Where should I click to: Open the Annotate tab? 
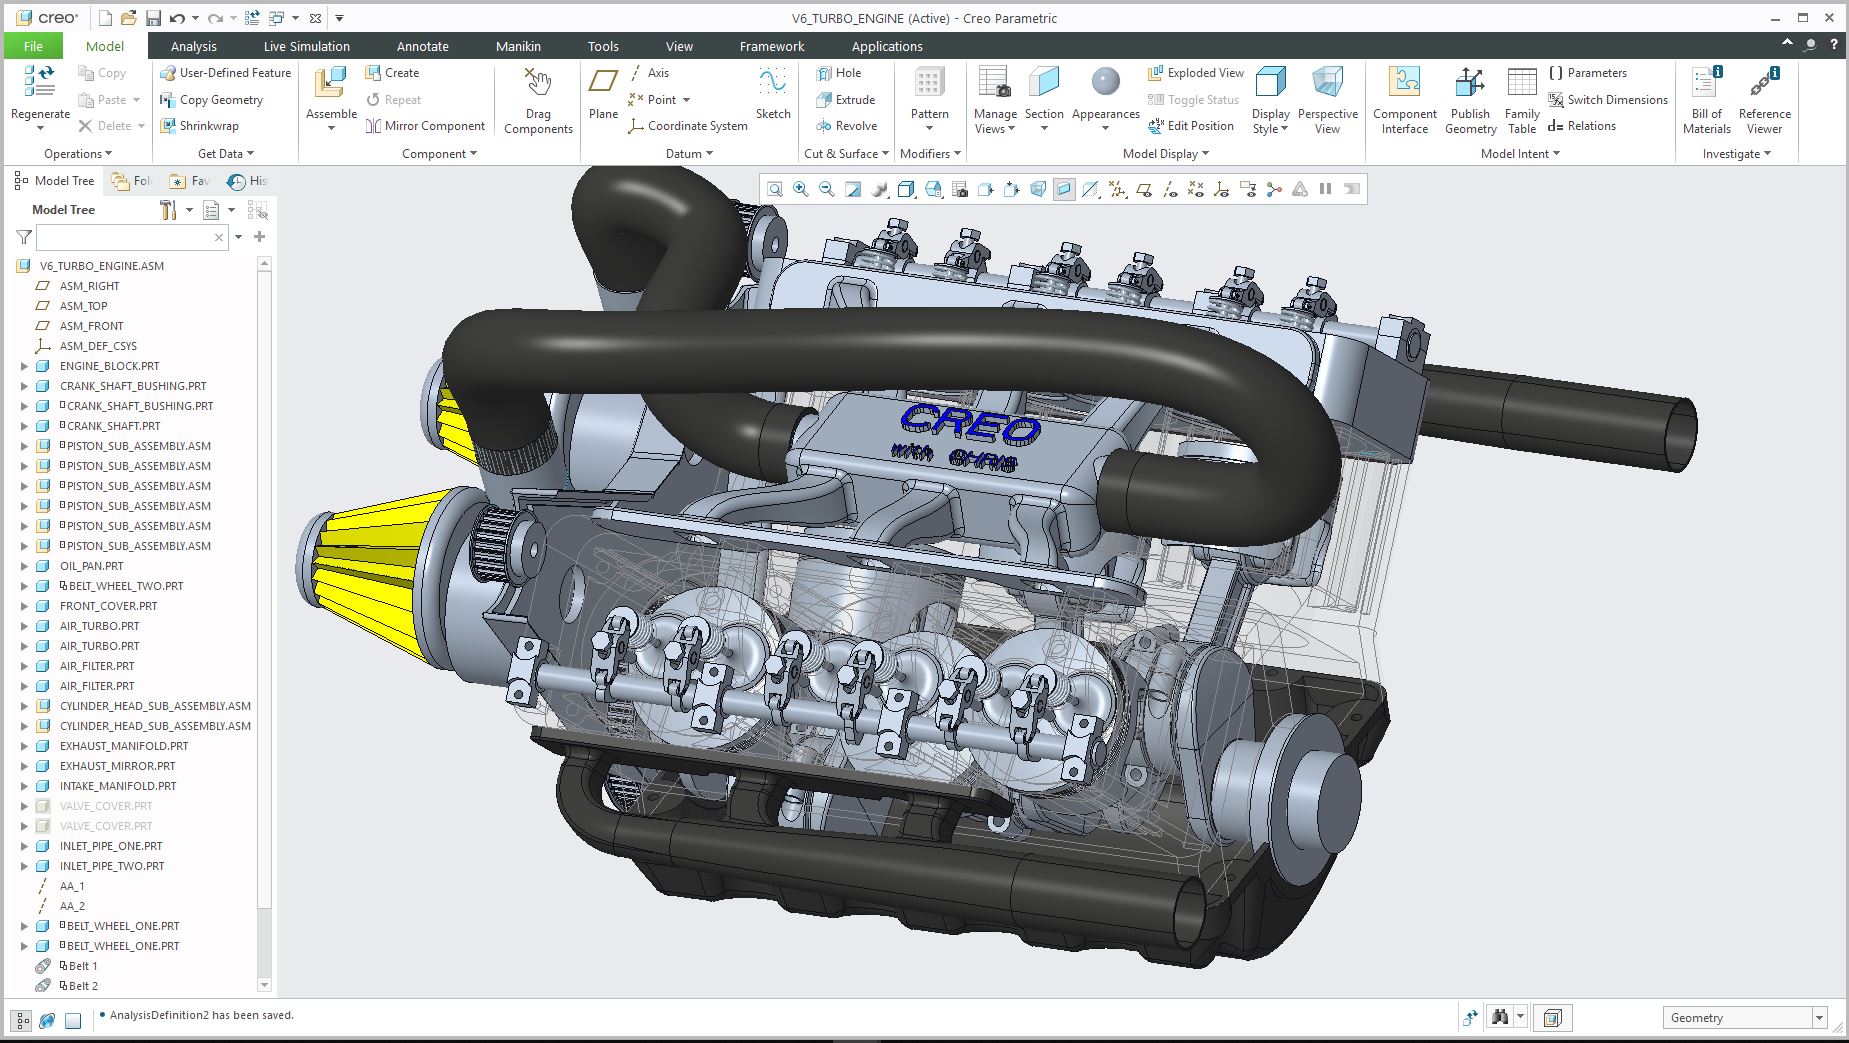422,46
